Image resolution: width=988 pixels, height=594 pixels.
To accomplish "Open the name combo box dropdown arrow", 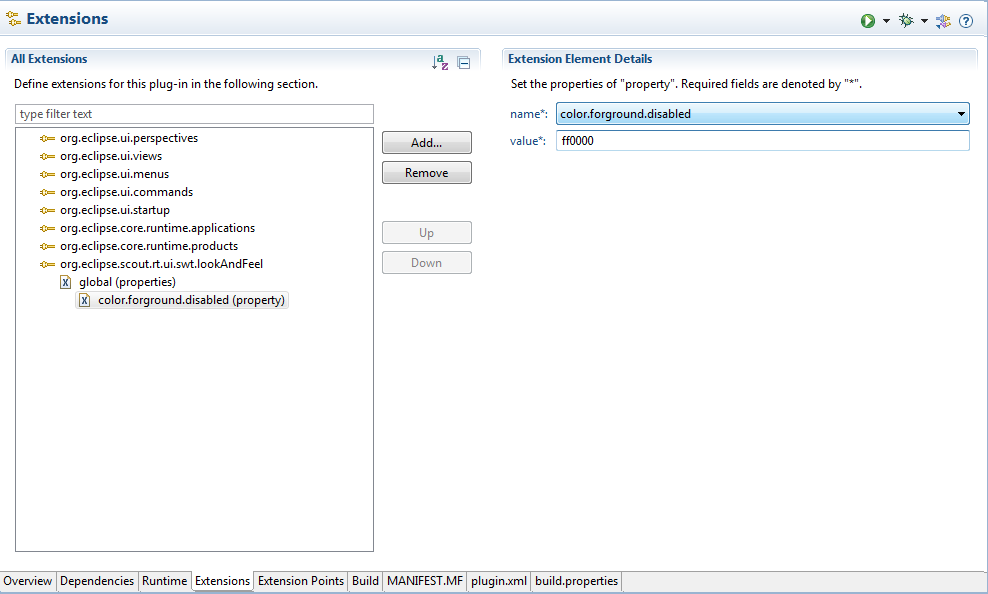I will click(961, 114).
